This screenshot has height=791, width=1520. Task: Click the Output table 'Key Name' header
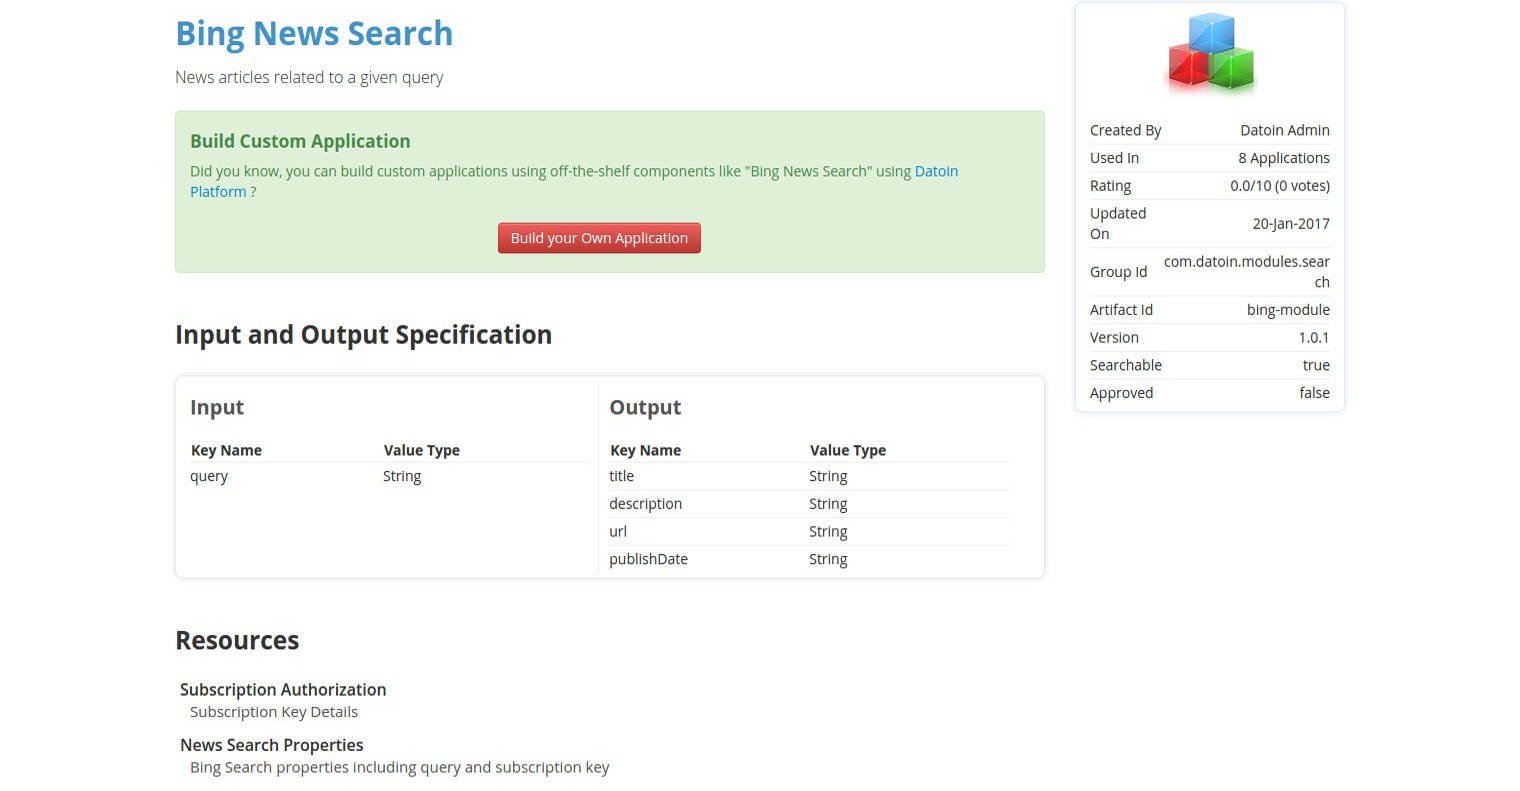click(x=645, y=450)
